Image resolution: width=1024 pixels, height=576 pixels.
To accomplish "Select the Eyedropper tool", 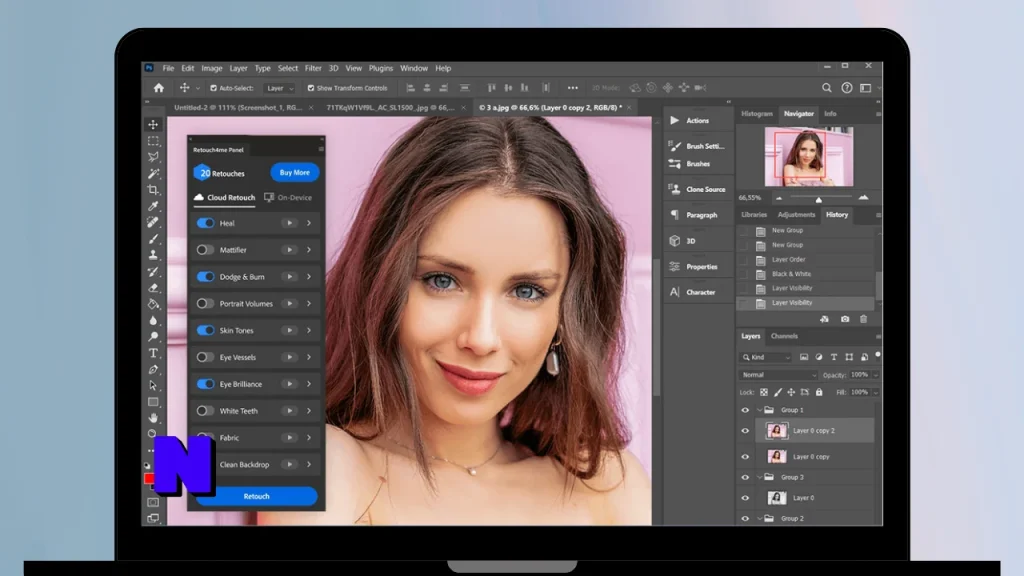I will point(153,206).
